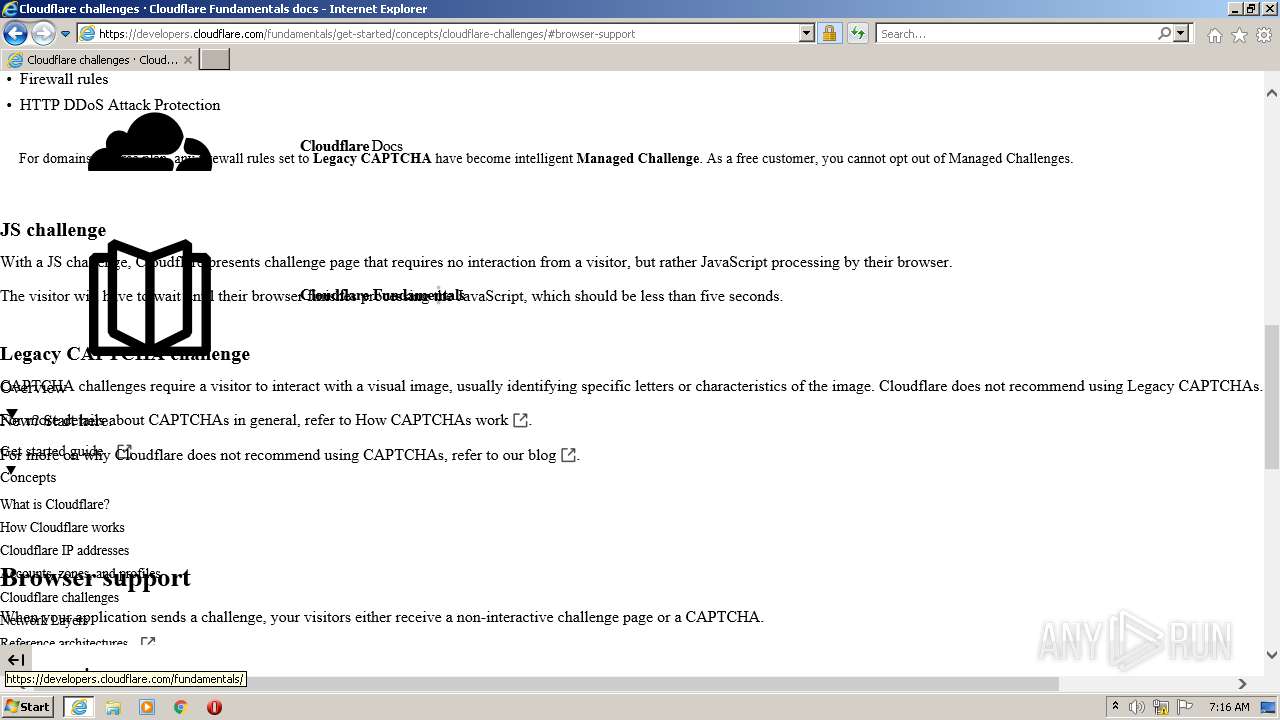Open the Get started guide link
This screenshot has height=720, width=1280.
pos(52,451)
